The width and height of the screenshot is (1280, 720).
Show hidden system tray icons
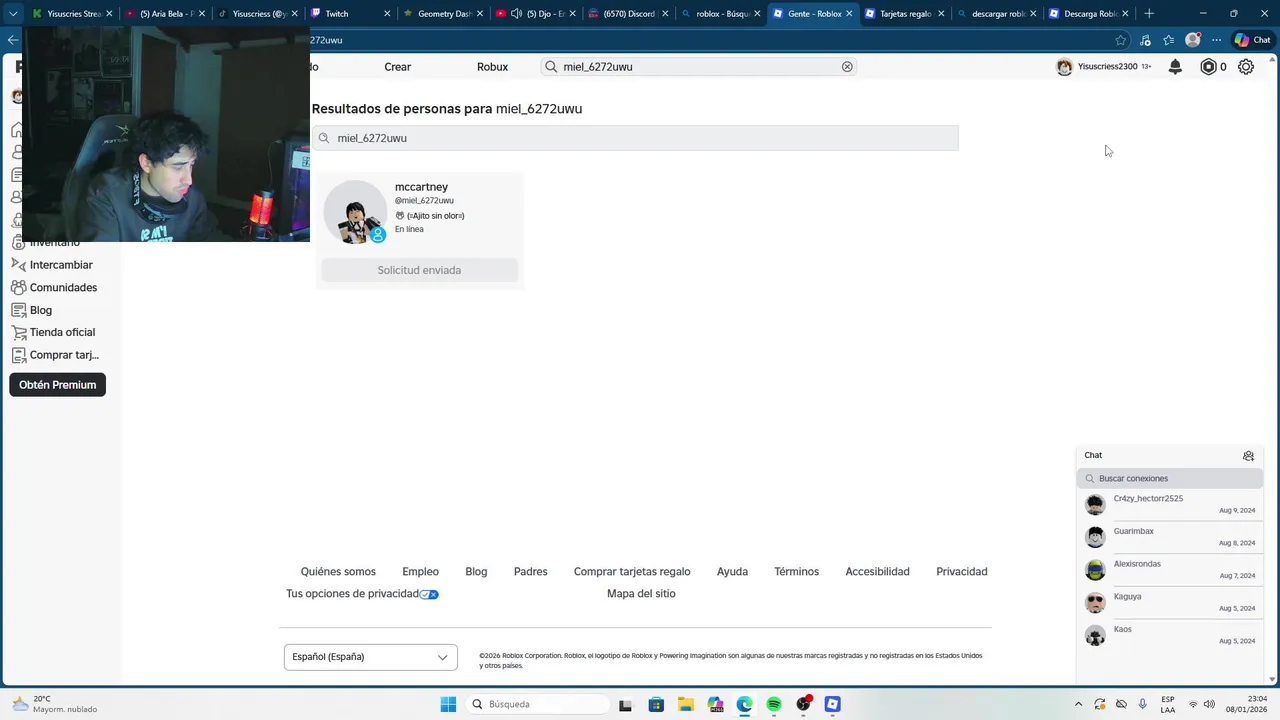pyautogui.click(x=1078, y=704)
